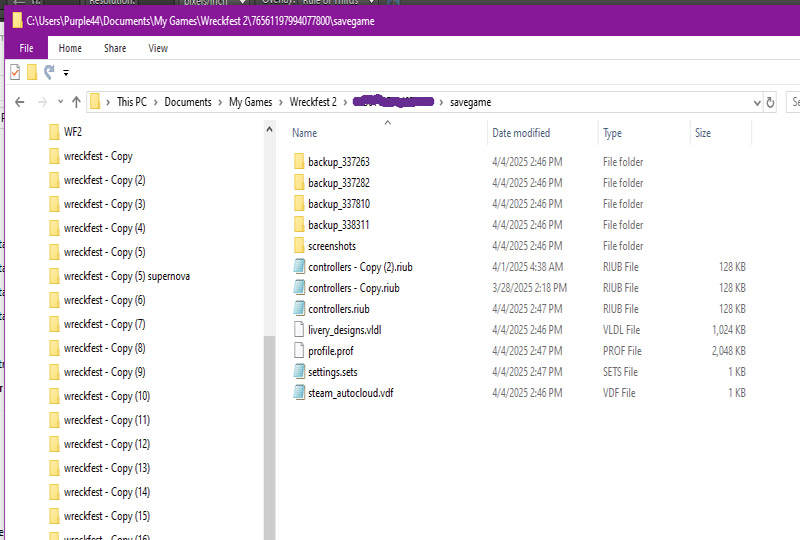Expand chevron after My Games breadcrumb
The height and width of the screenshot is (540, 800).
(281, 103)
